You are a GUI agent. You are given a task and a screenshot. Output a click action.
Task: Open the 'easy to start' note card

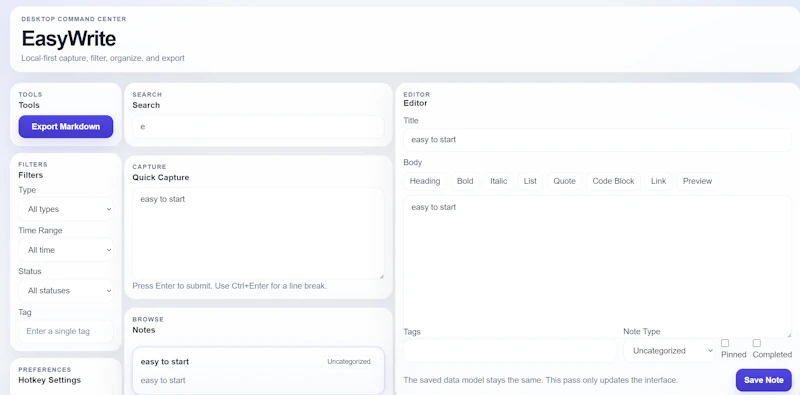tap(258, 371)
